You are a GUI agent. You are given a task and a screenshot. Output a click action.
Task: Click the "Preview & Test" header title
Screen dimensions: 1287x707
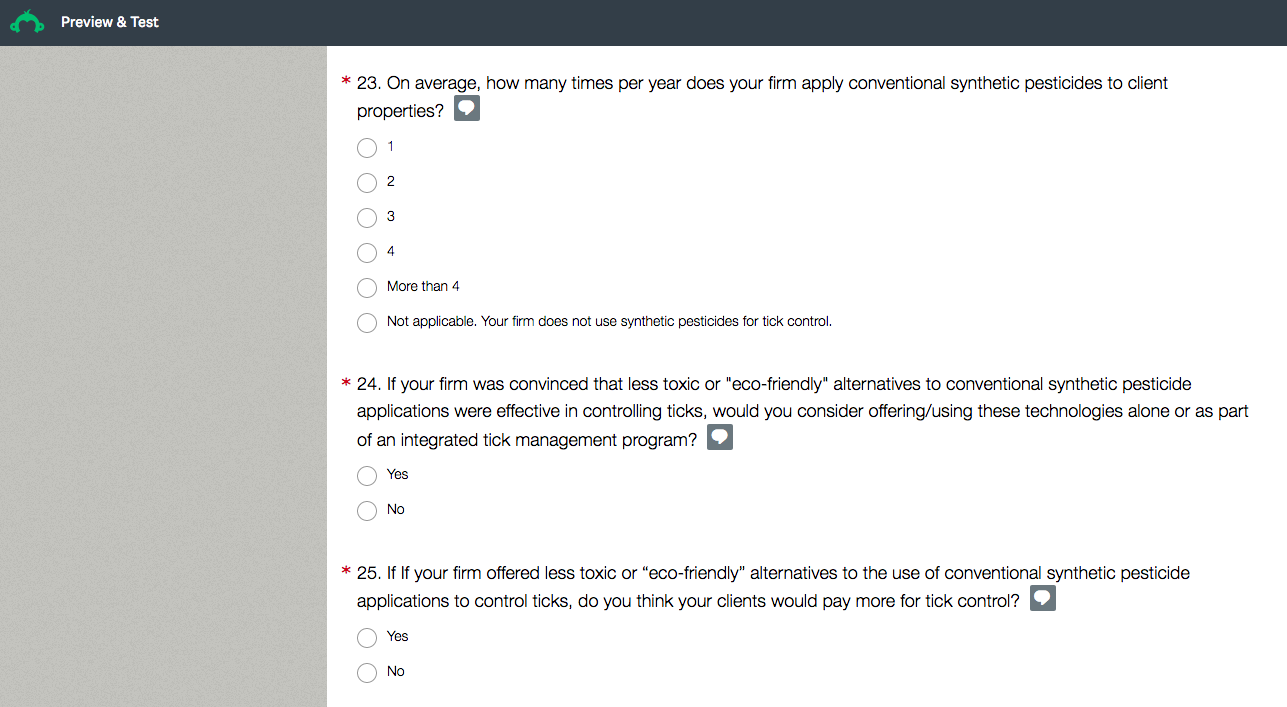110,22
